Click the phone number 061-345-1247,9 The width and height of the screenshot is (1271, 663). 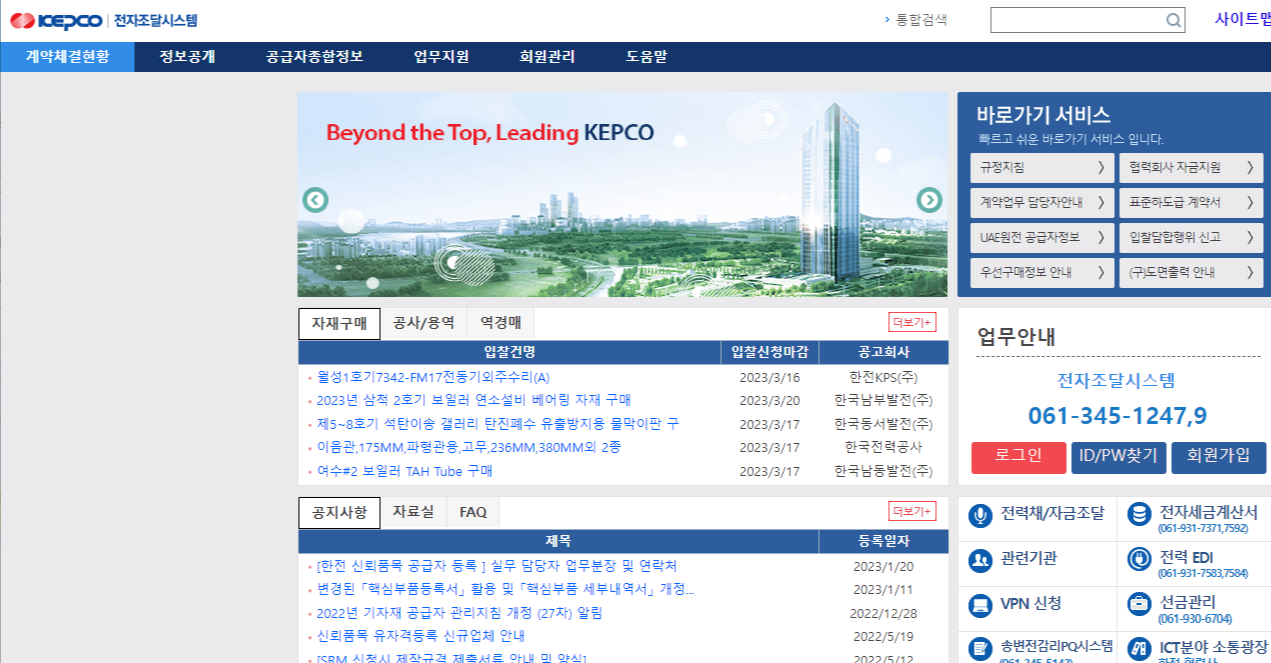[x=1117, y=416]
